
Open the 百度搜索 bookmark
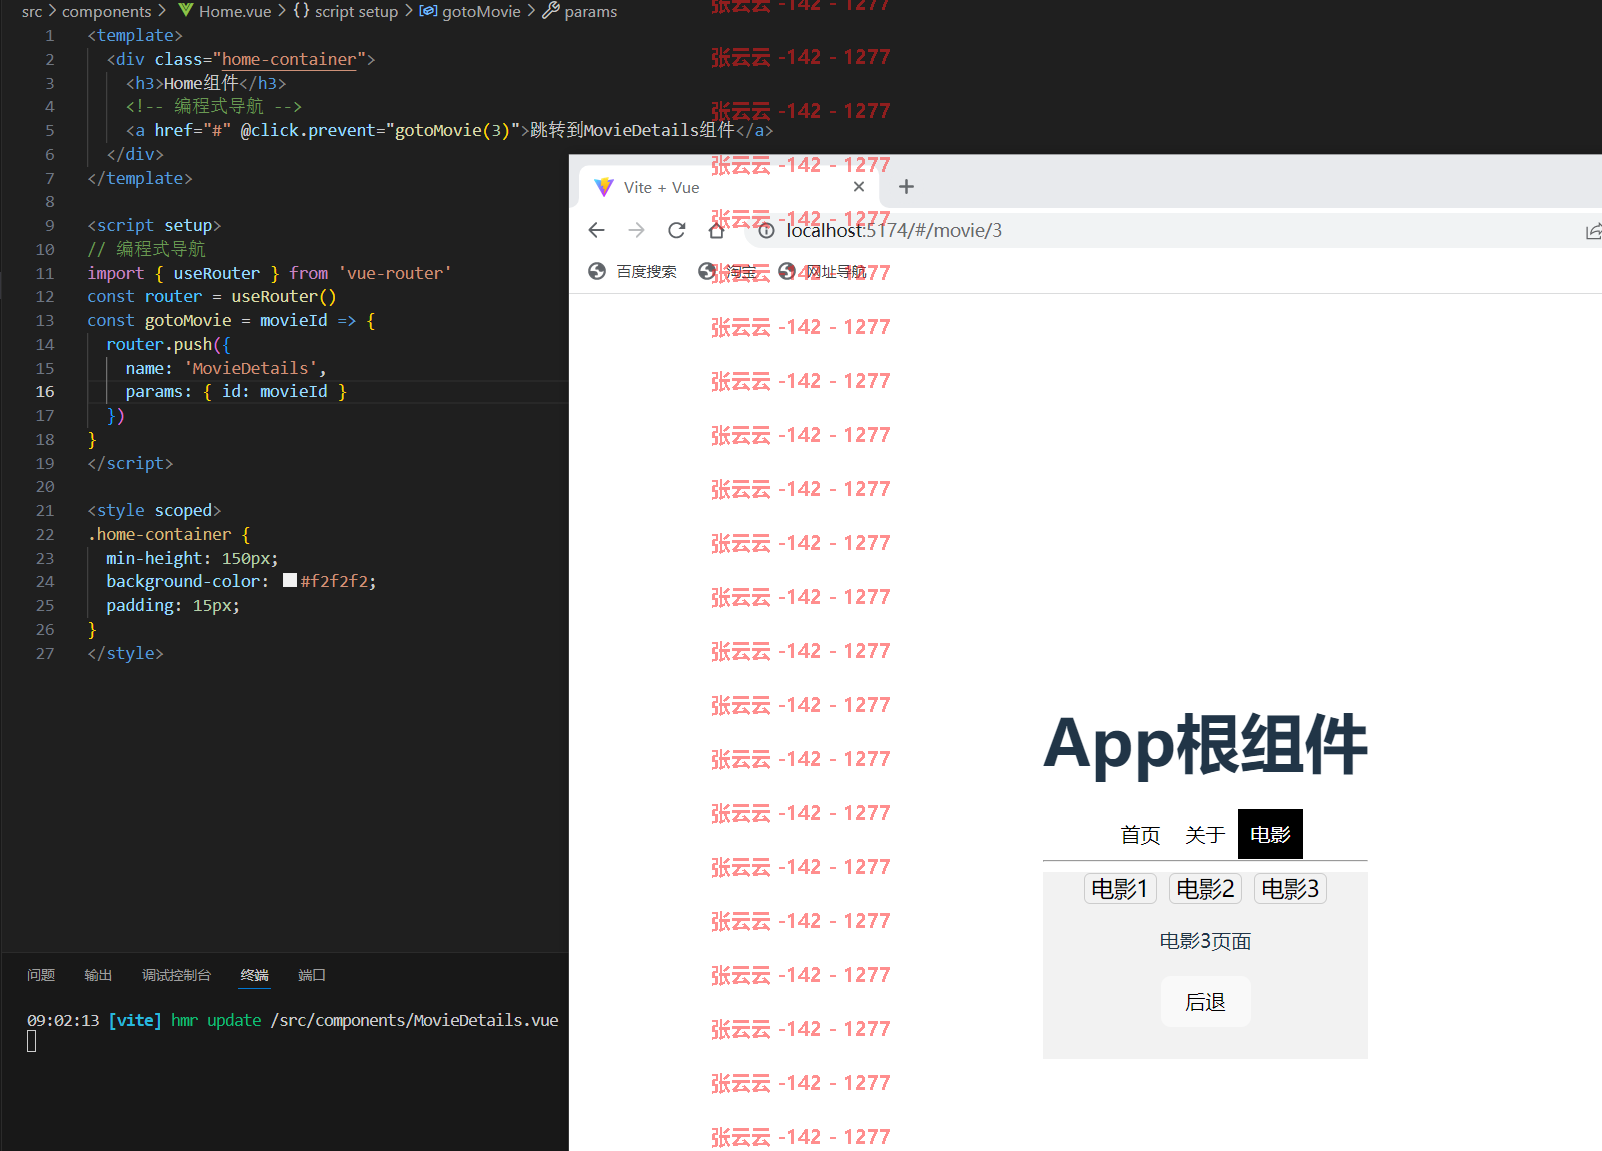(x=633, y=271)
